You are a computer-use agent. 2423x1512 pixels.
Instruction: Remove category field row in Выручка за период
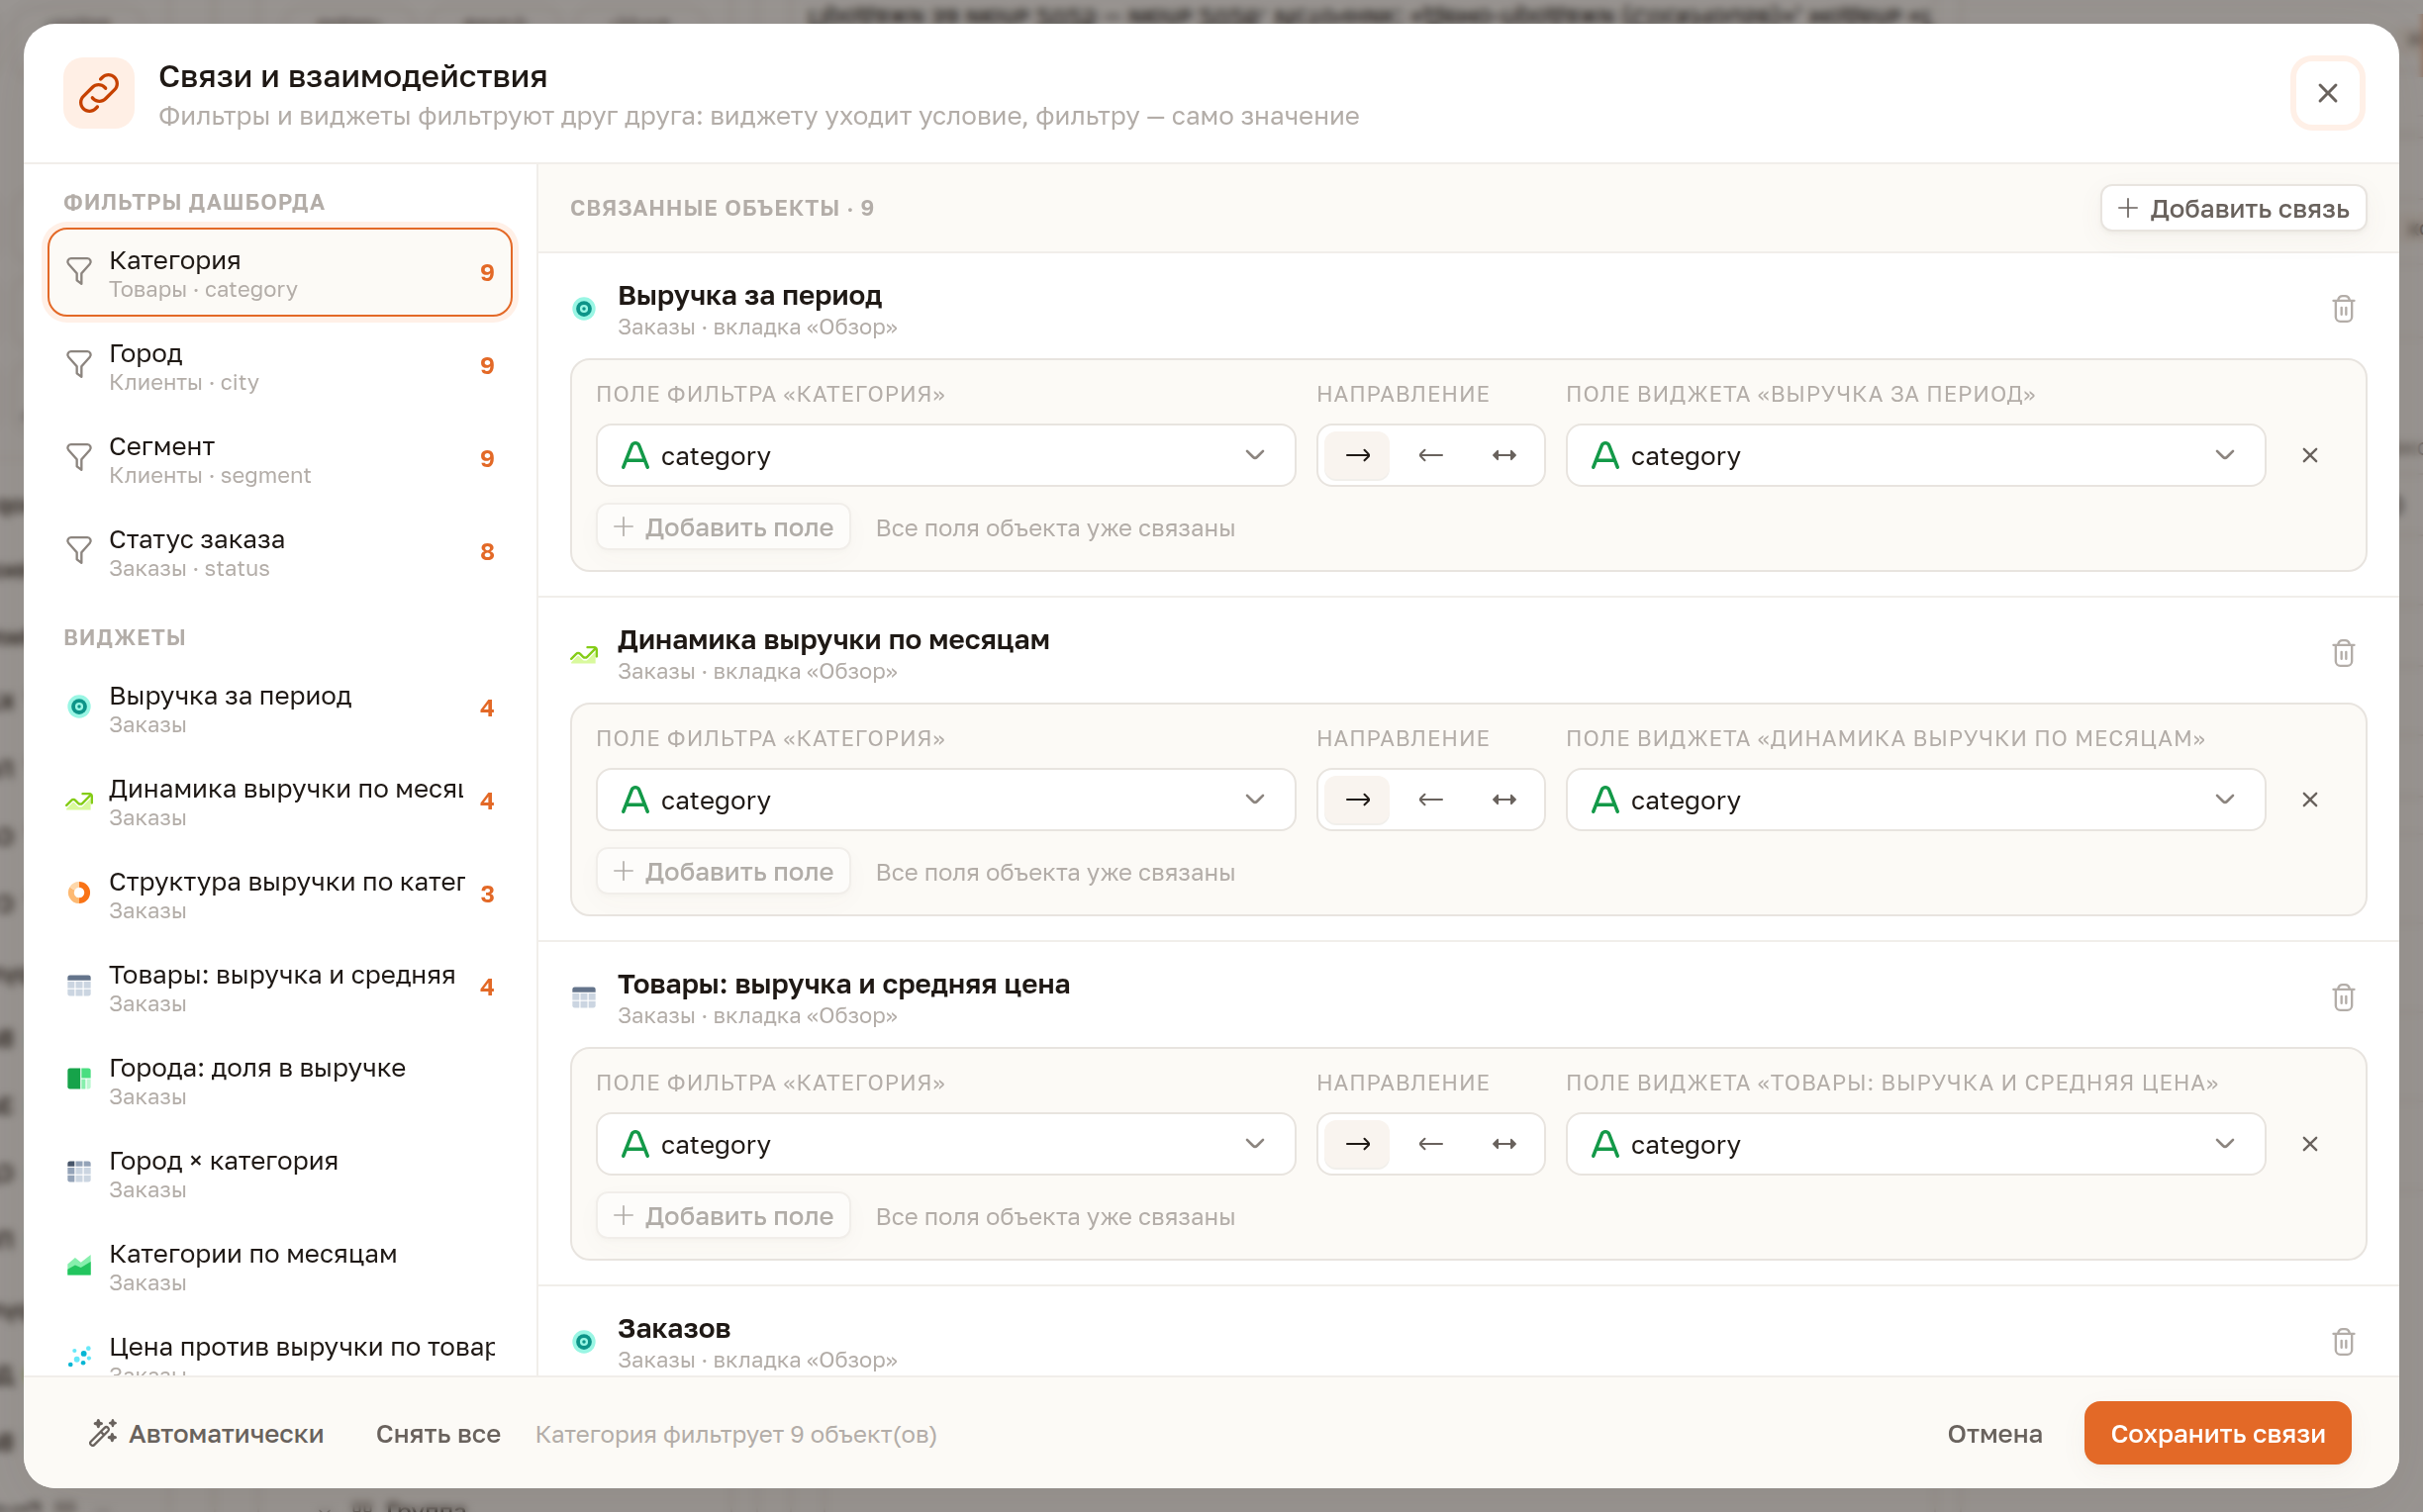(x=2309, y=455)
